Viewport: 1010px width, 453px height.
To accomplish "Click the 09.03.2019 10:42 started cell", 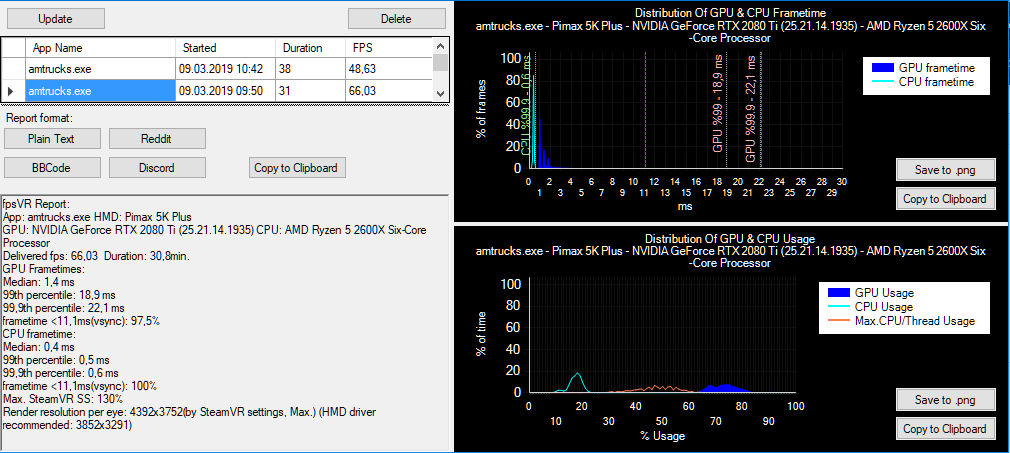I will 225,69.
